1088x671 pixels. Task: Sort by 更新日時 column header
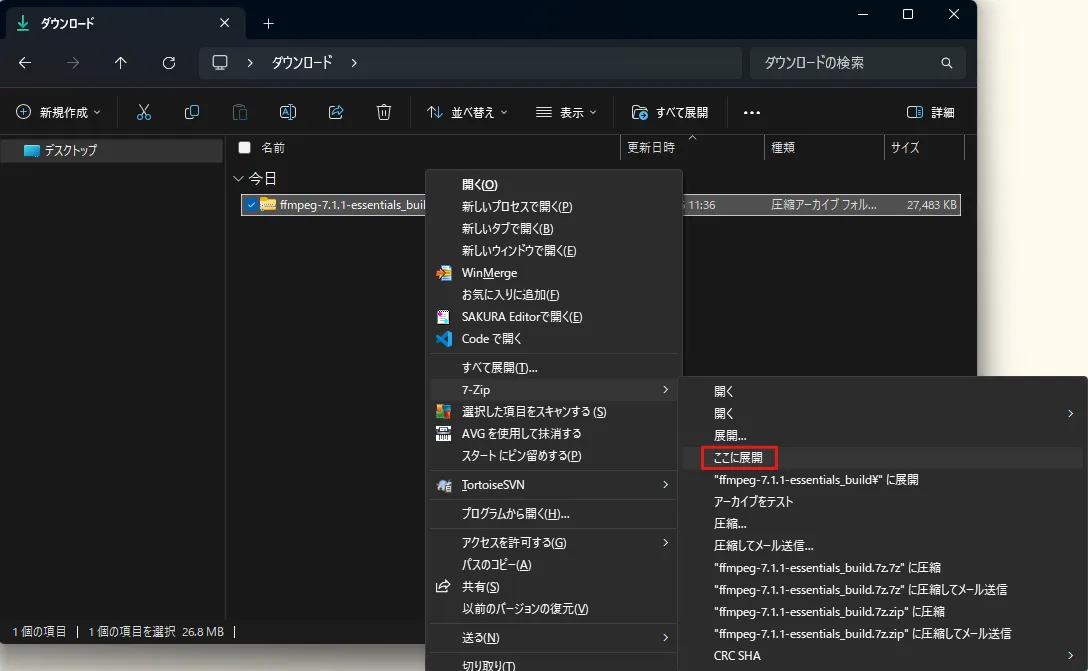click(x=692, y=148)
